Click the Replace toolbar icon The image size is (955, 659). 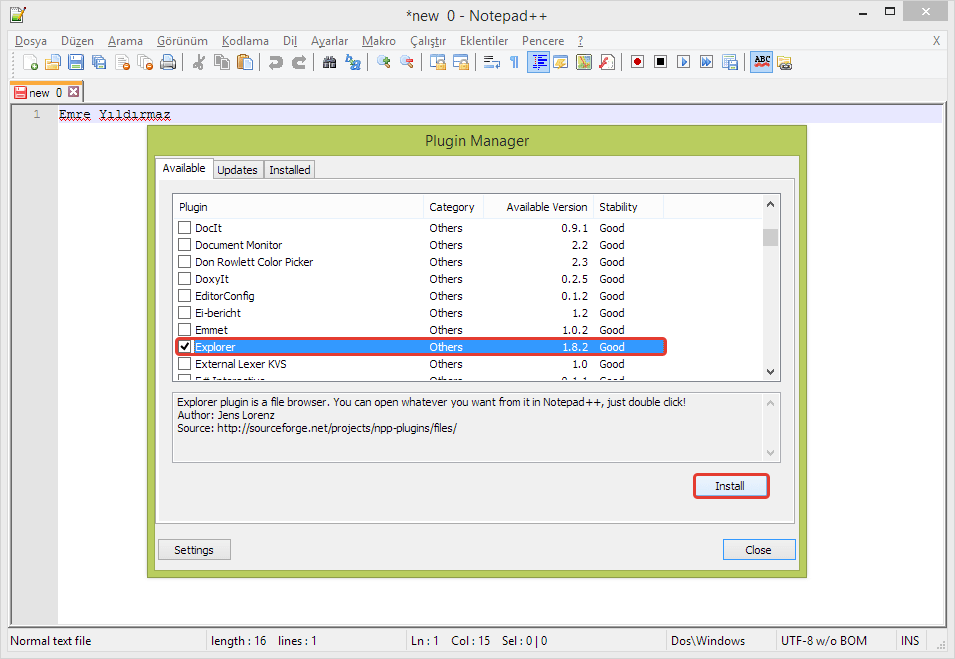(353, 62)
